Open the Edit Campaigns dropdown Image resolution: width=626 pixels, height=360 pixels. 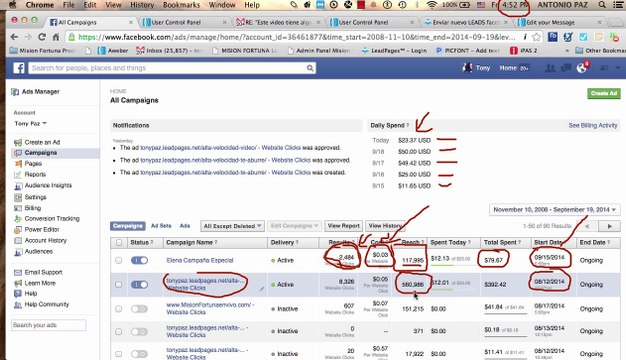[295, 226]
